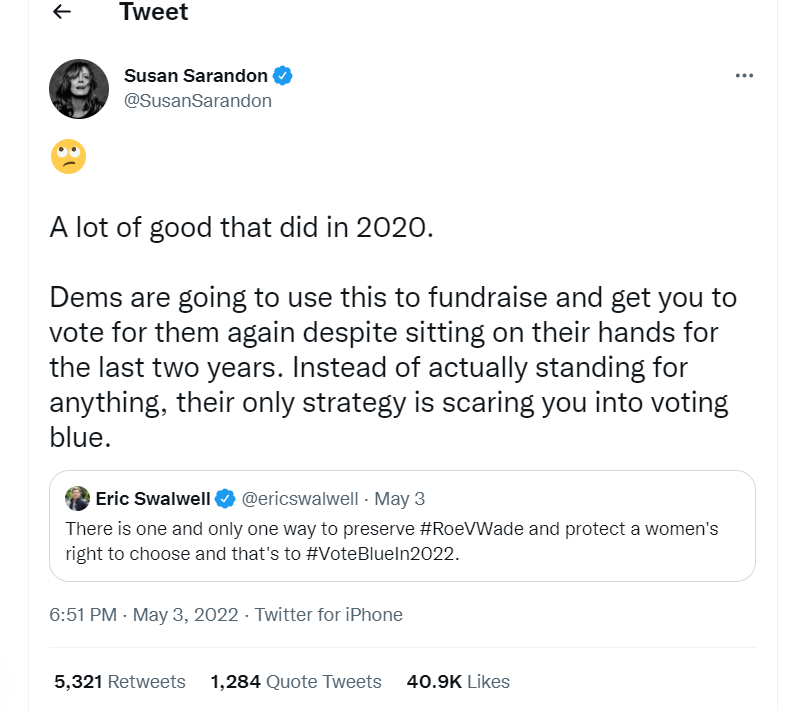Click Eric Swalwell's verified badge
This screenshot has width=797, height=711.
click(227, 498)
